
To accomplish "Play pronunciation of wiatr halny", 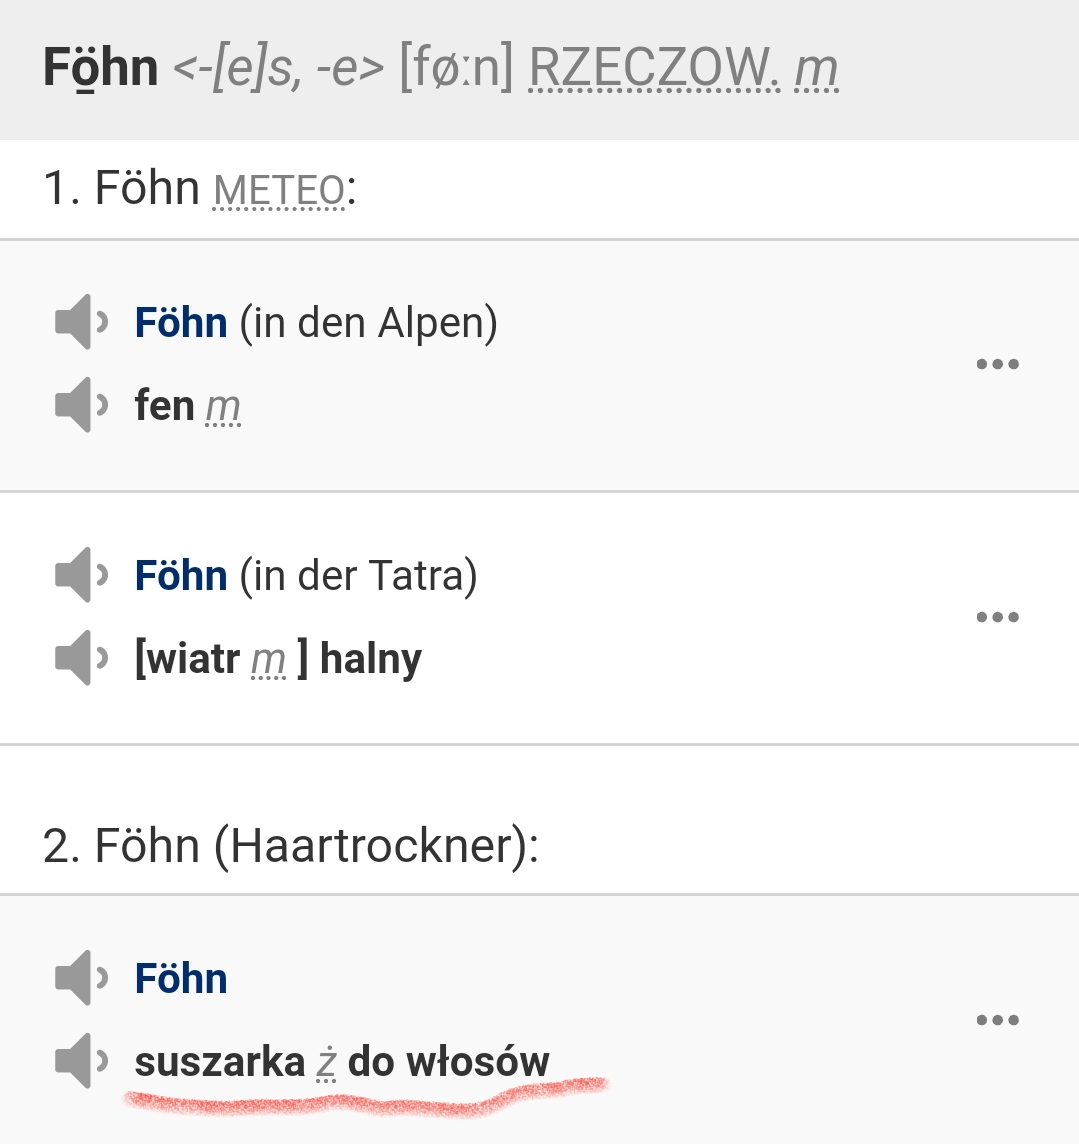I will [81, 658].
